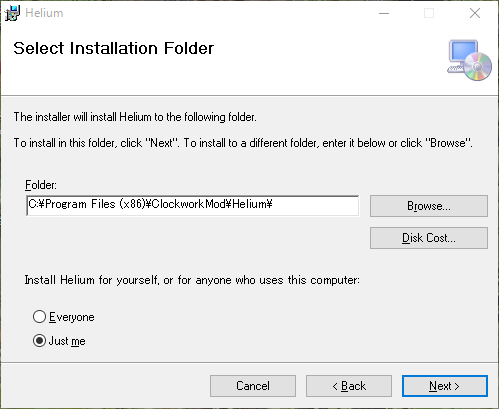Go back with the Back button
The image size is (499, 409).
(x=349, y=386)
